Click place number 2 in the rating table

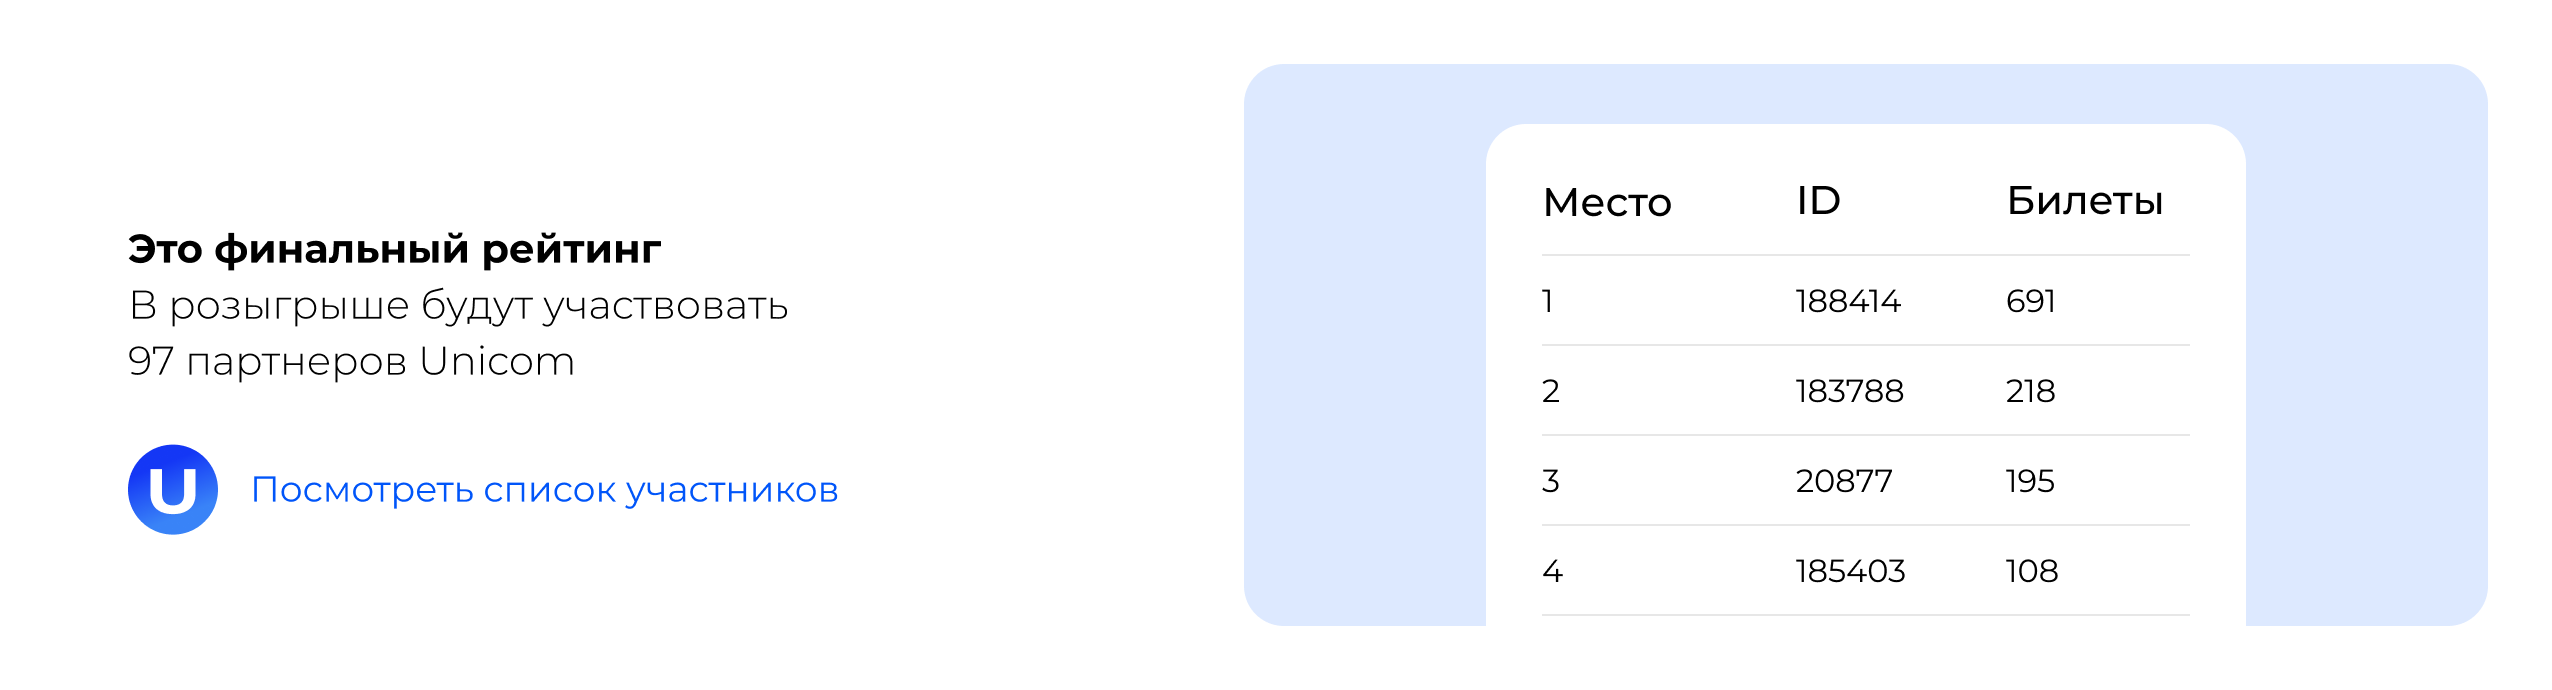(x=1551, y=391)
